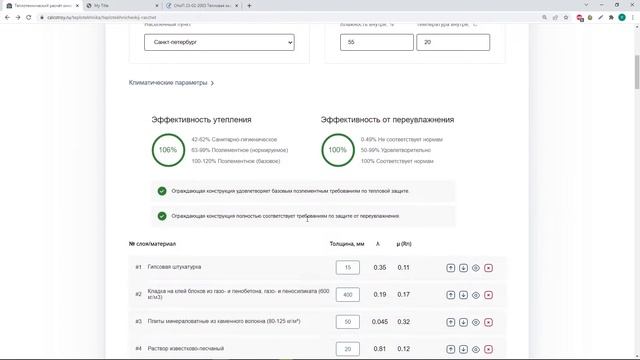
Task: Delete layer #2 газобетон blocks
Action: (489, 295)
